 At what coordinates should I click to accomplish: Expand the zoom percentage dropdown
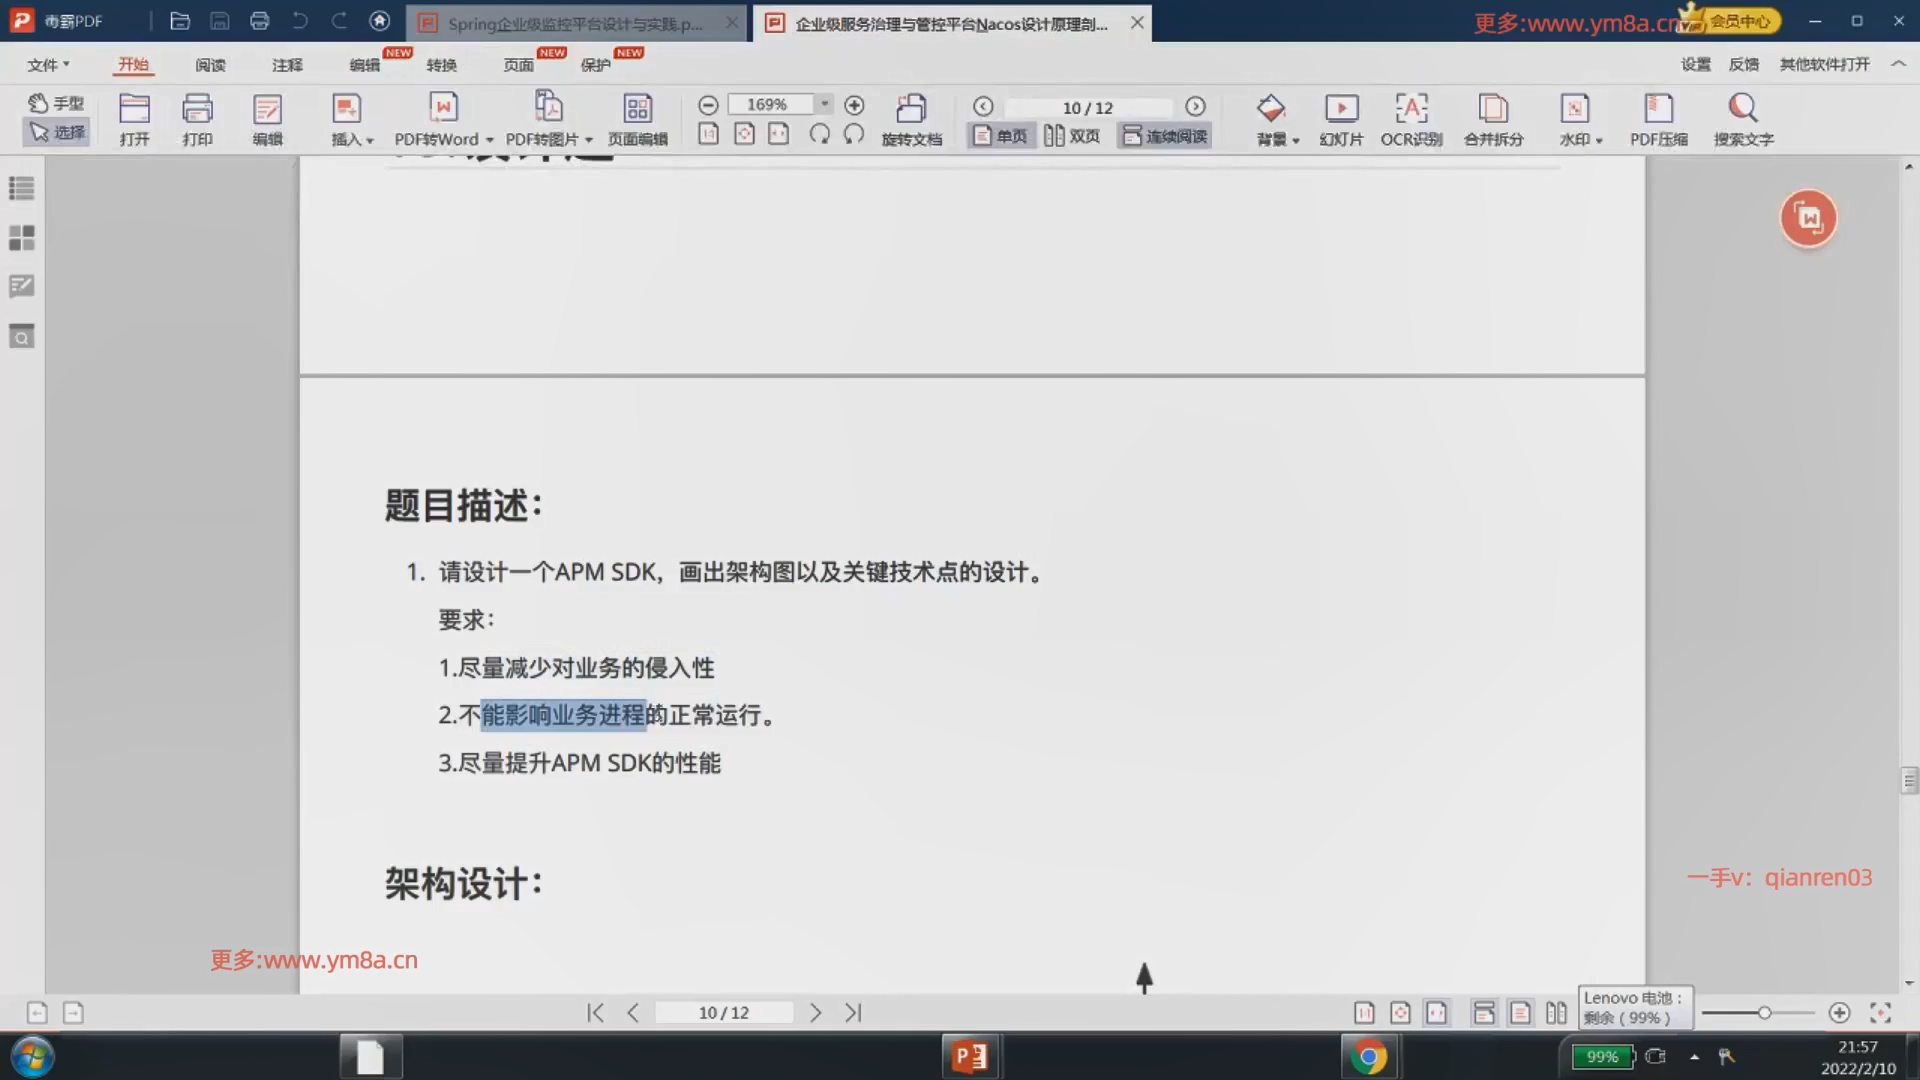pos(824,104)
